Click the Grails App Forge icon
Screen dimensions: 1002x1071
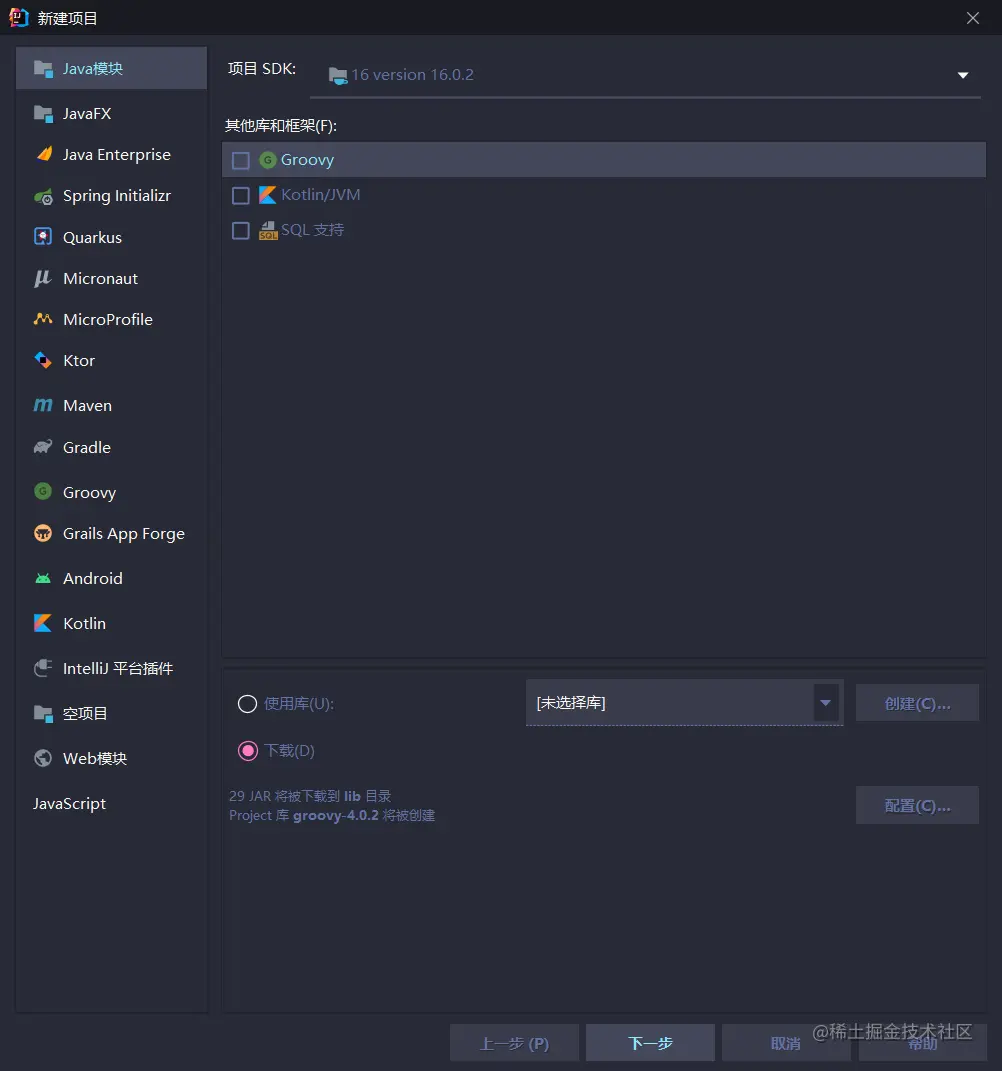(x=43, y=533)
